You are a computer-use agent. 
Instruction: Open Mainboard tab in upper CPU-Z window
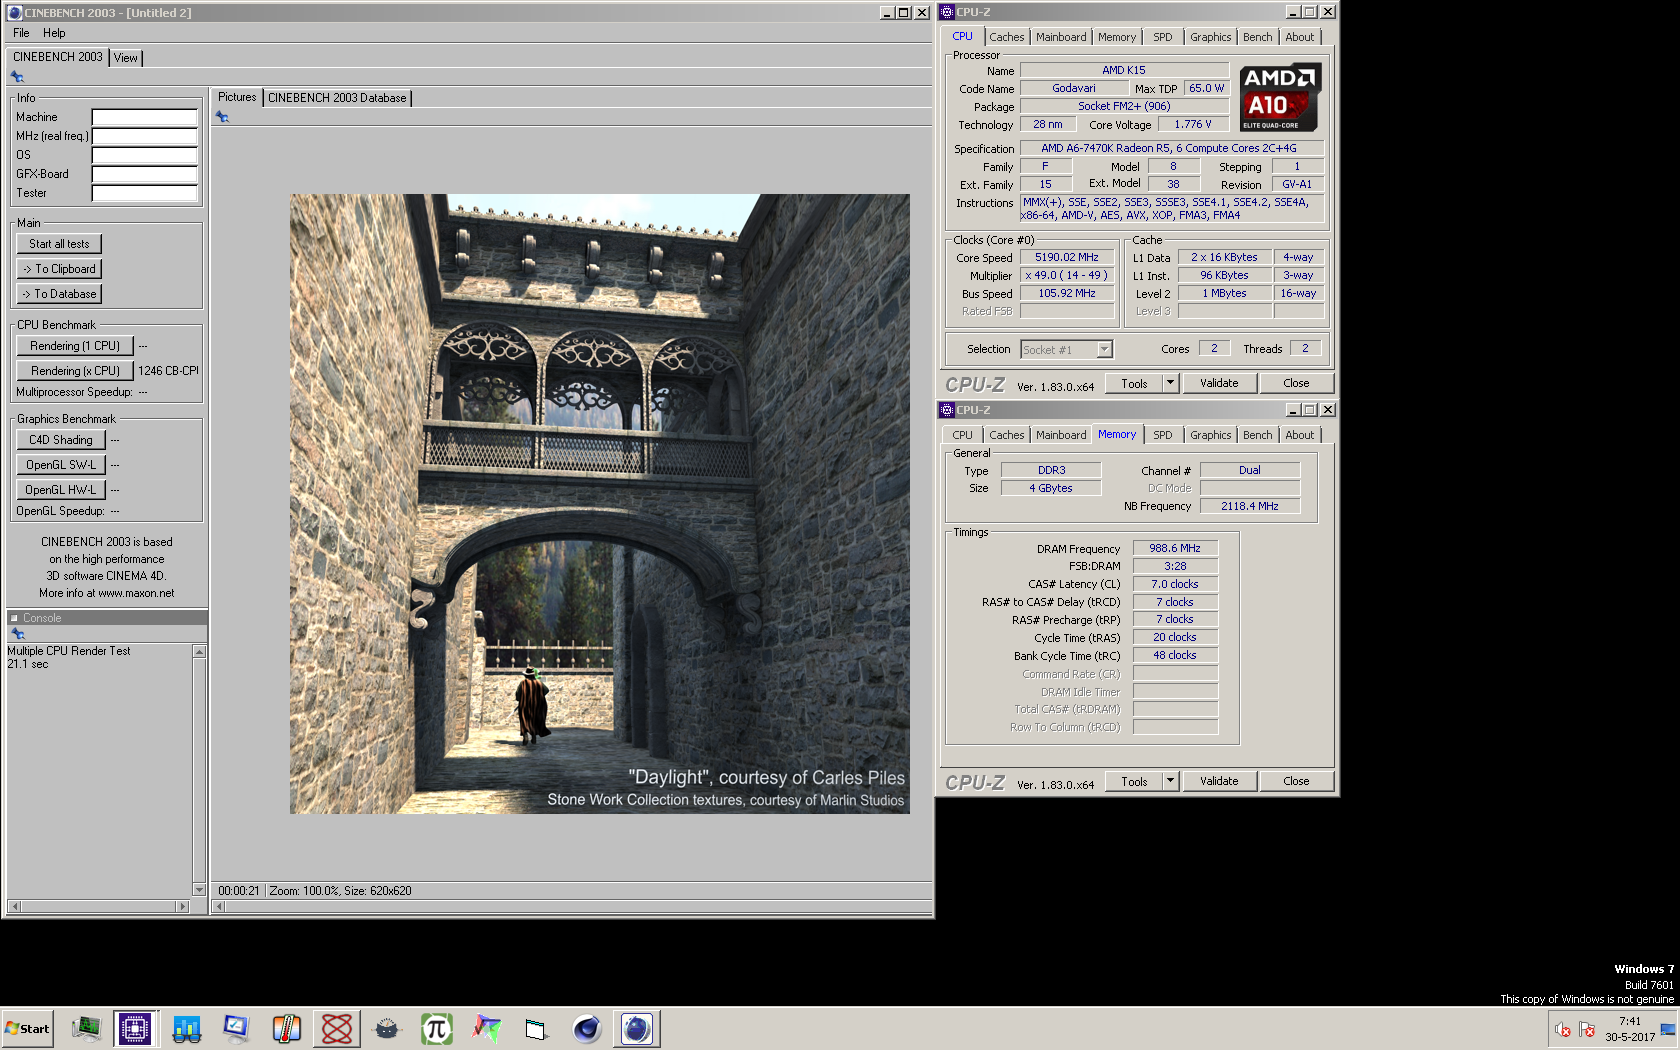tap(1061, 37)
